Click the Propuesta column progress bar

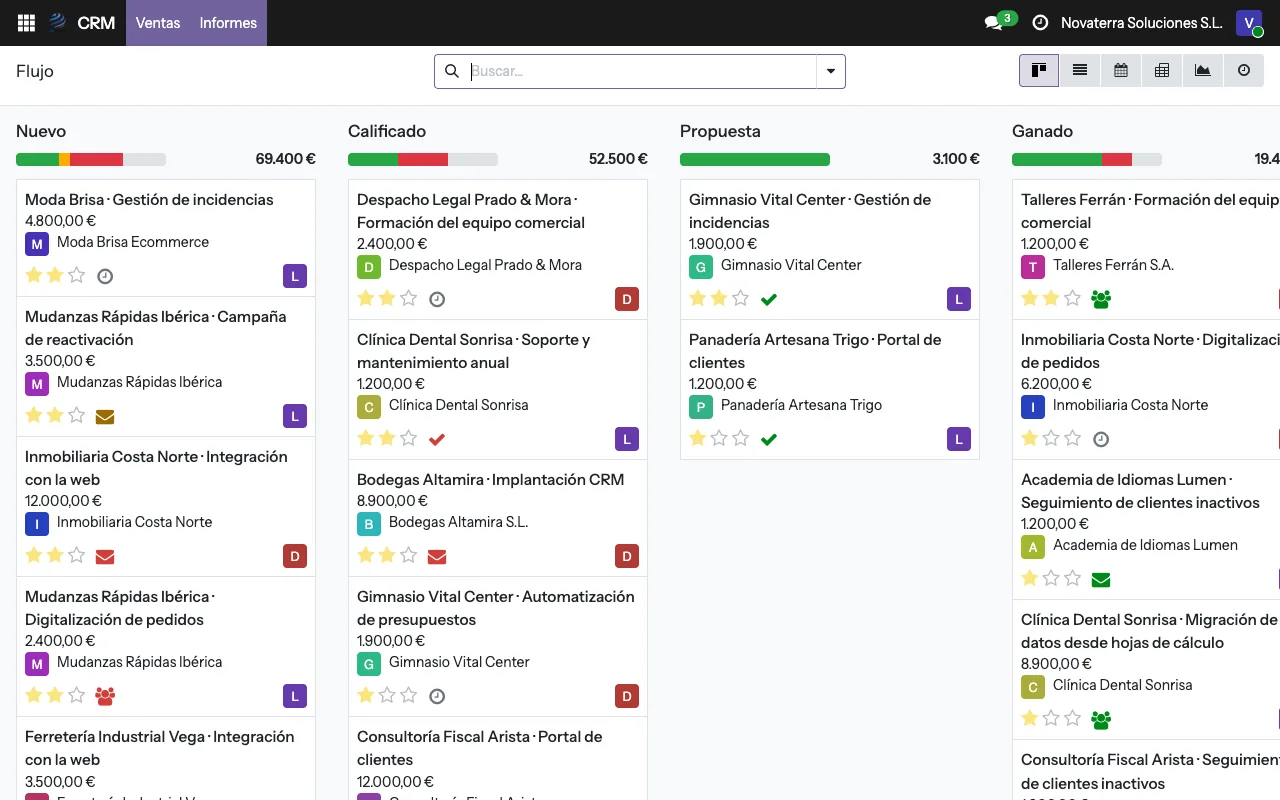(755, 159)
